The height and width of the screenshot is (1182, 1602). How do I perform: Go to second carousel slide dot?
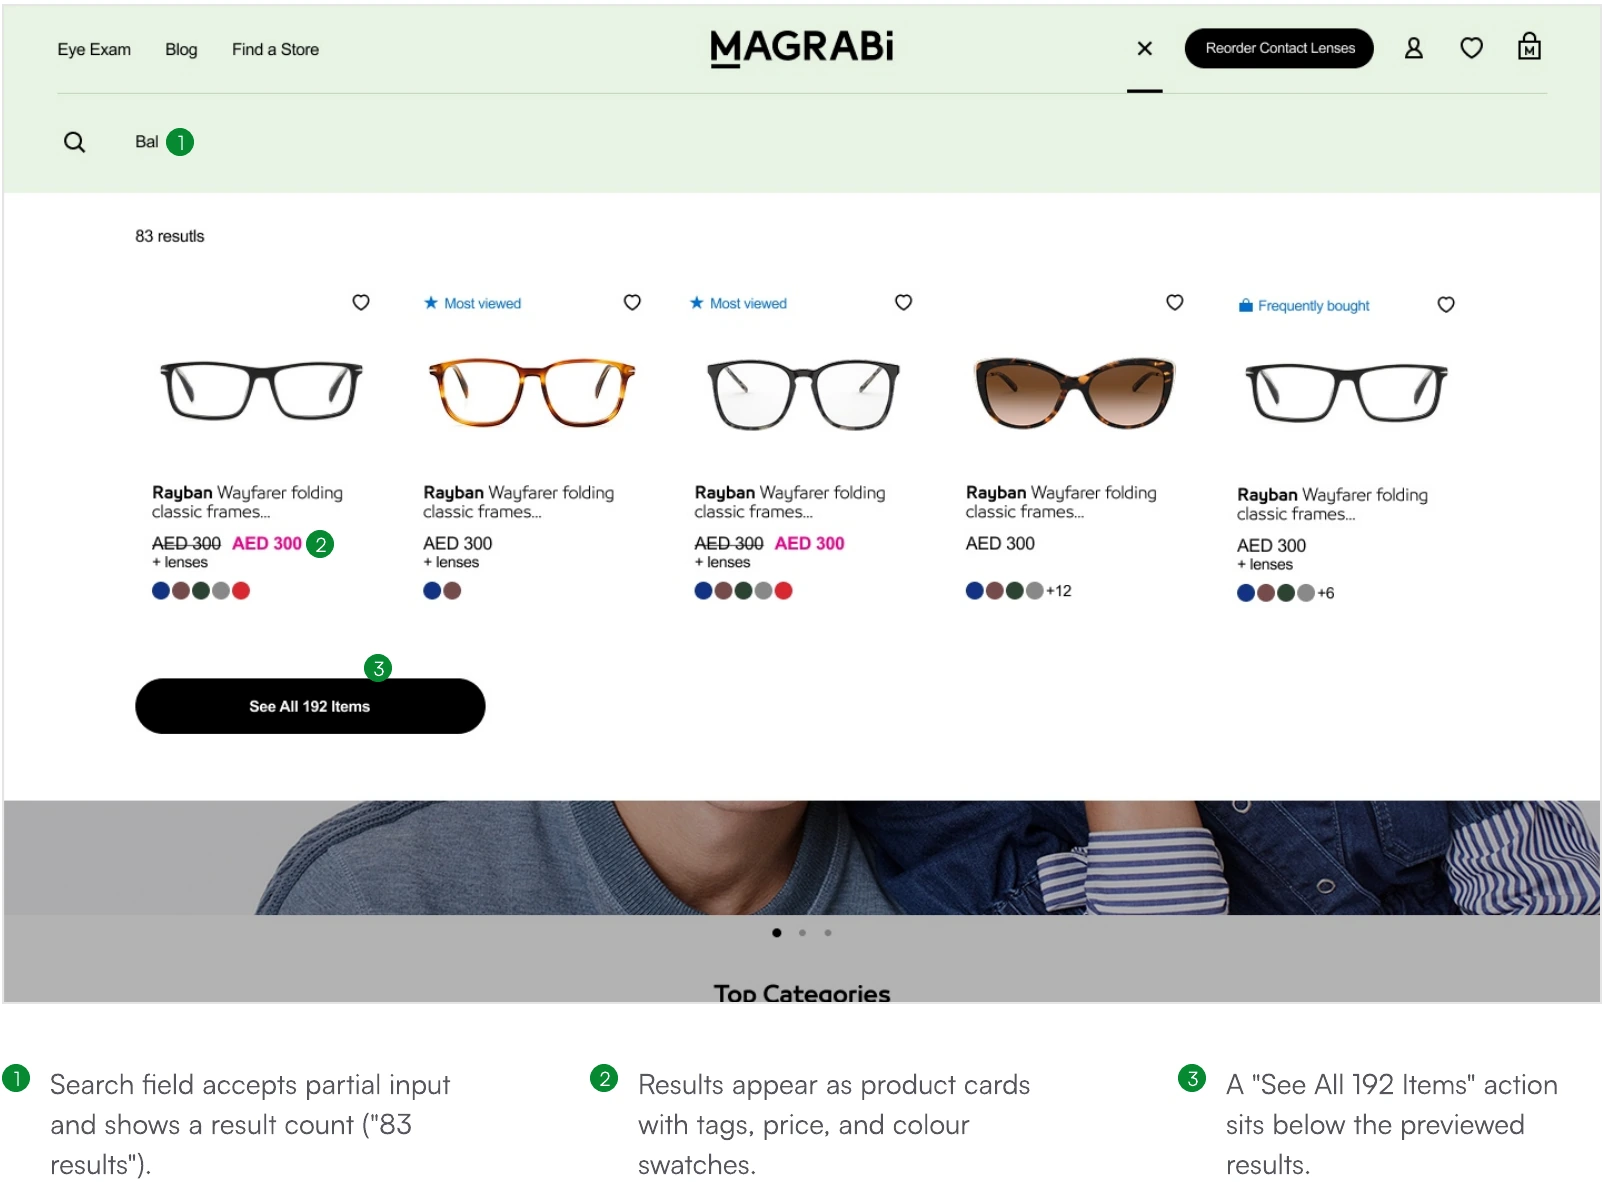pyautogui.click(x=802, y=933)
